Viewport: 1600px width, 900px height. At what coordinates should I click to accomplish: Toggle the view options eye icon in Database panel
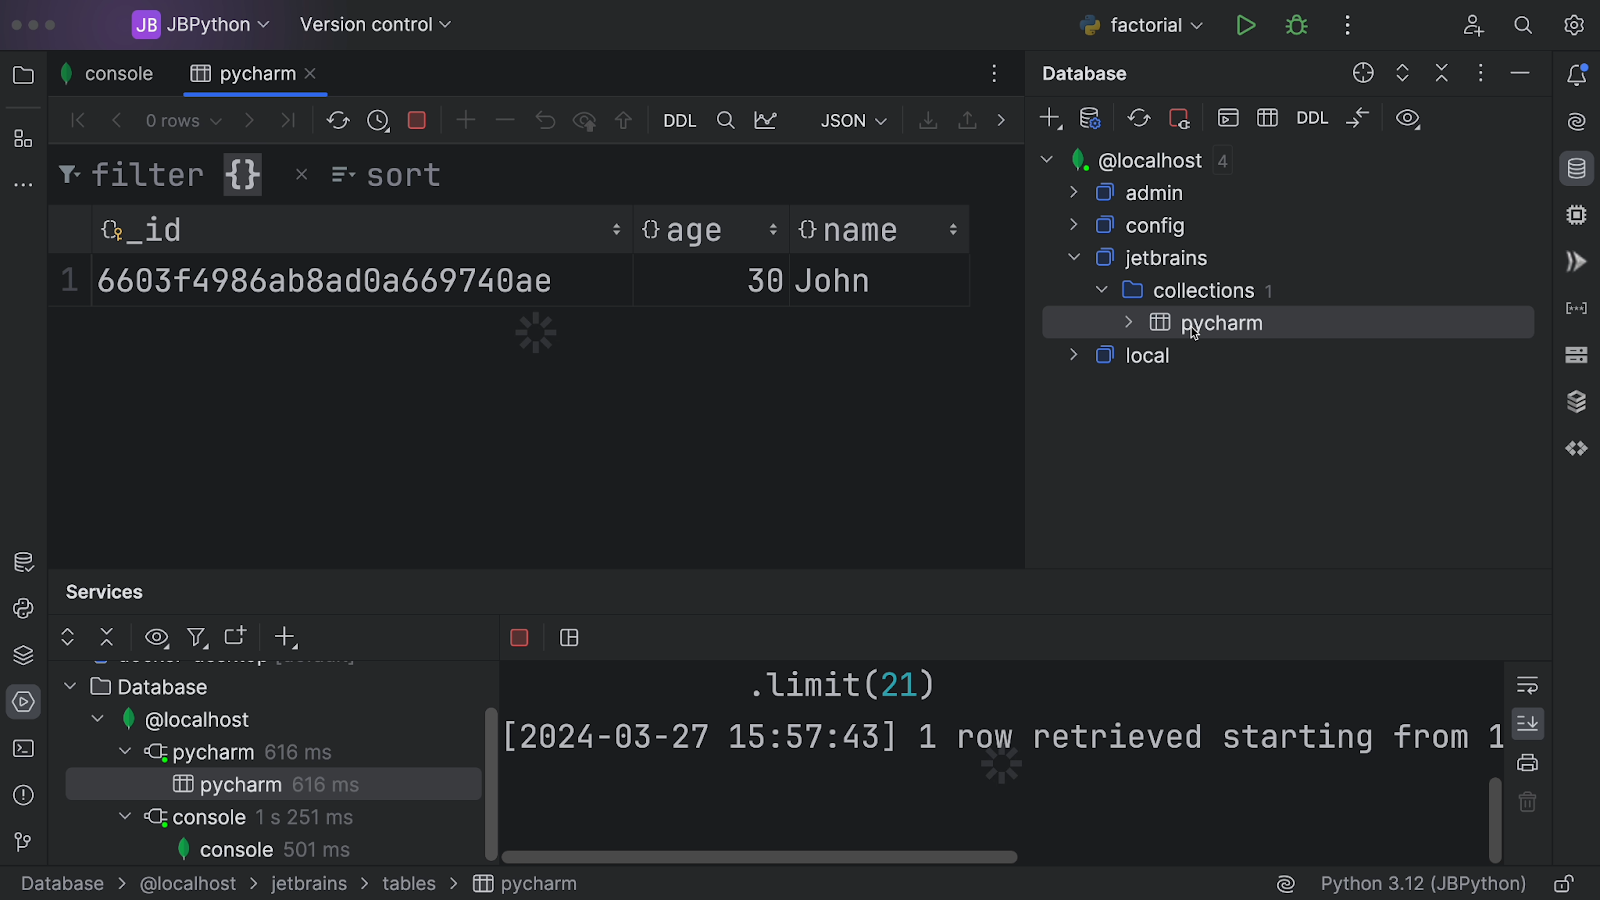coord(1408,118)
